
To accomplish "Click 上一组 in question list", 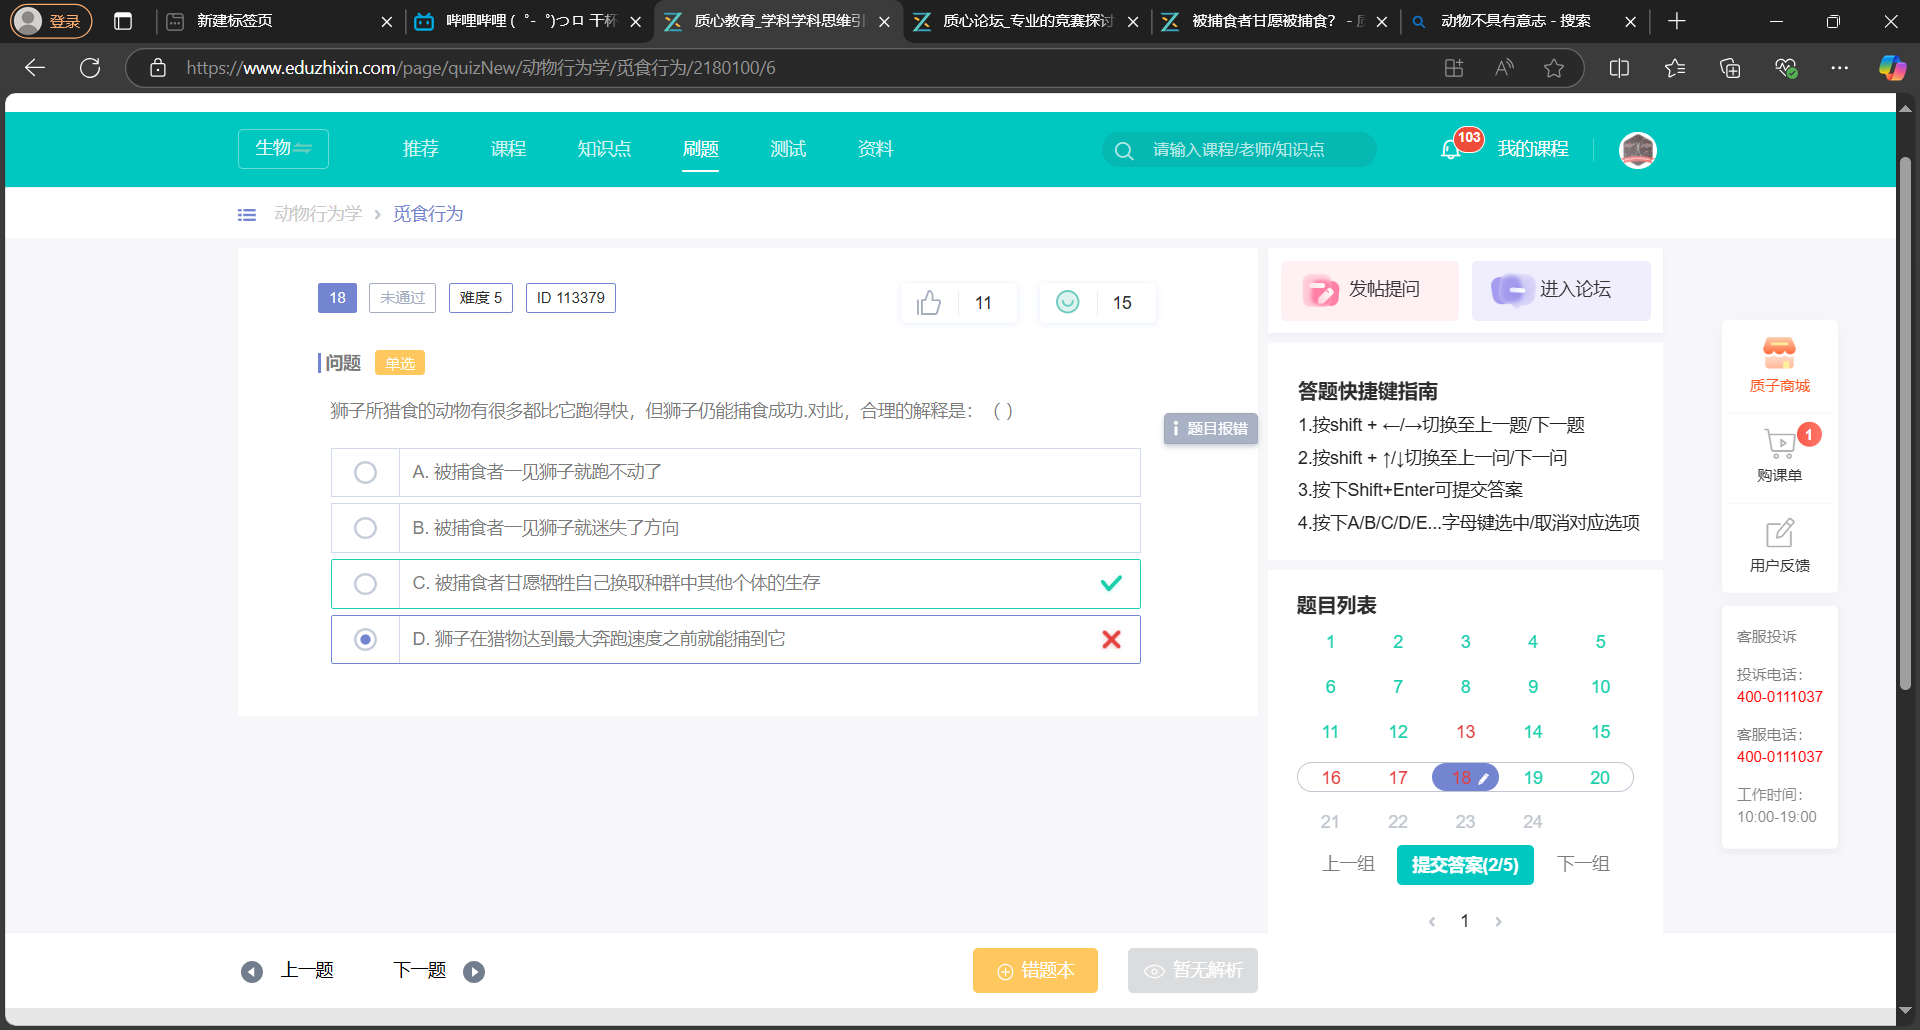I will click(1348, 864).
